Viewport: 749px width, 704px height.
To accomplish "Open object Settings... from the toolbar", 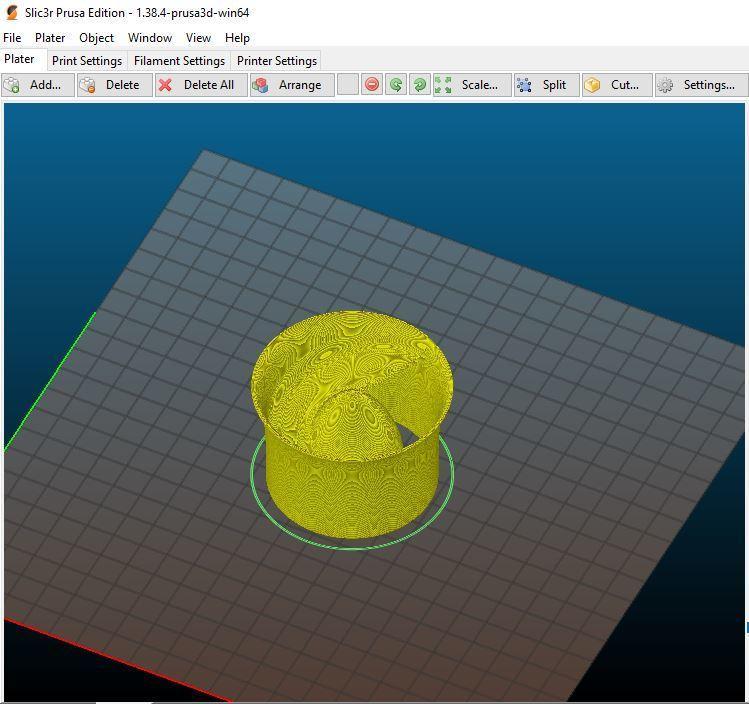I will point(698,85).
